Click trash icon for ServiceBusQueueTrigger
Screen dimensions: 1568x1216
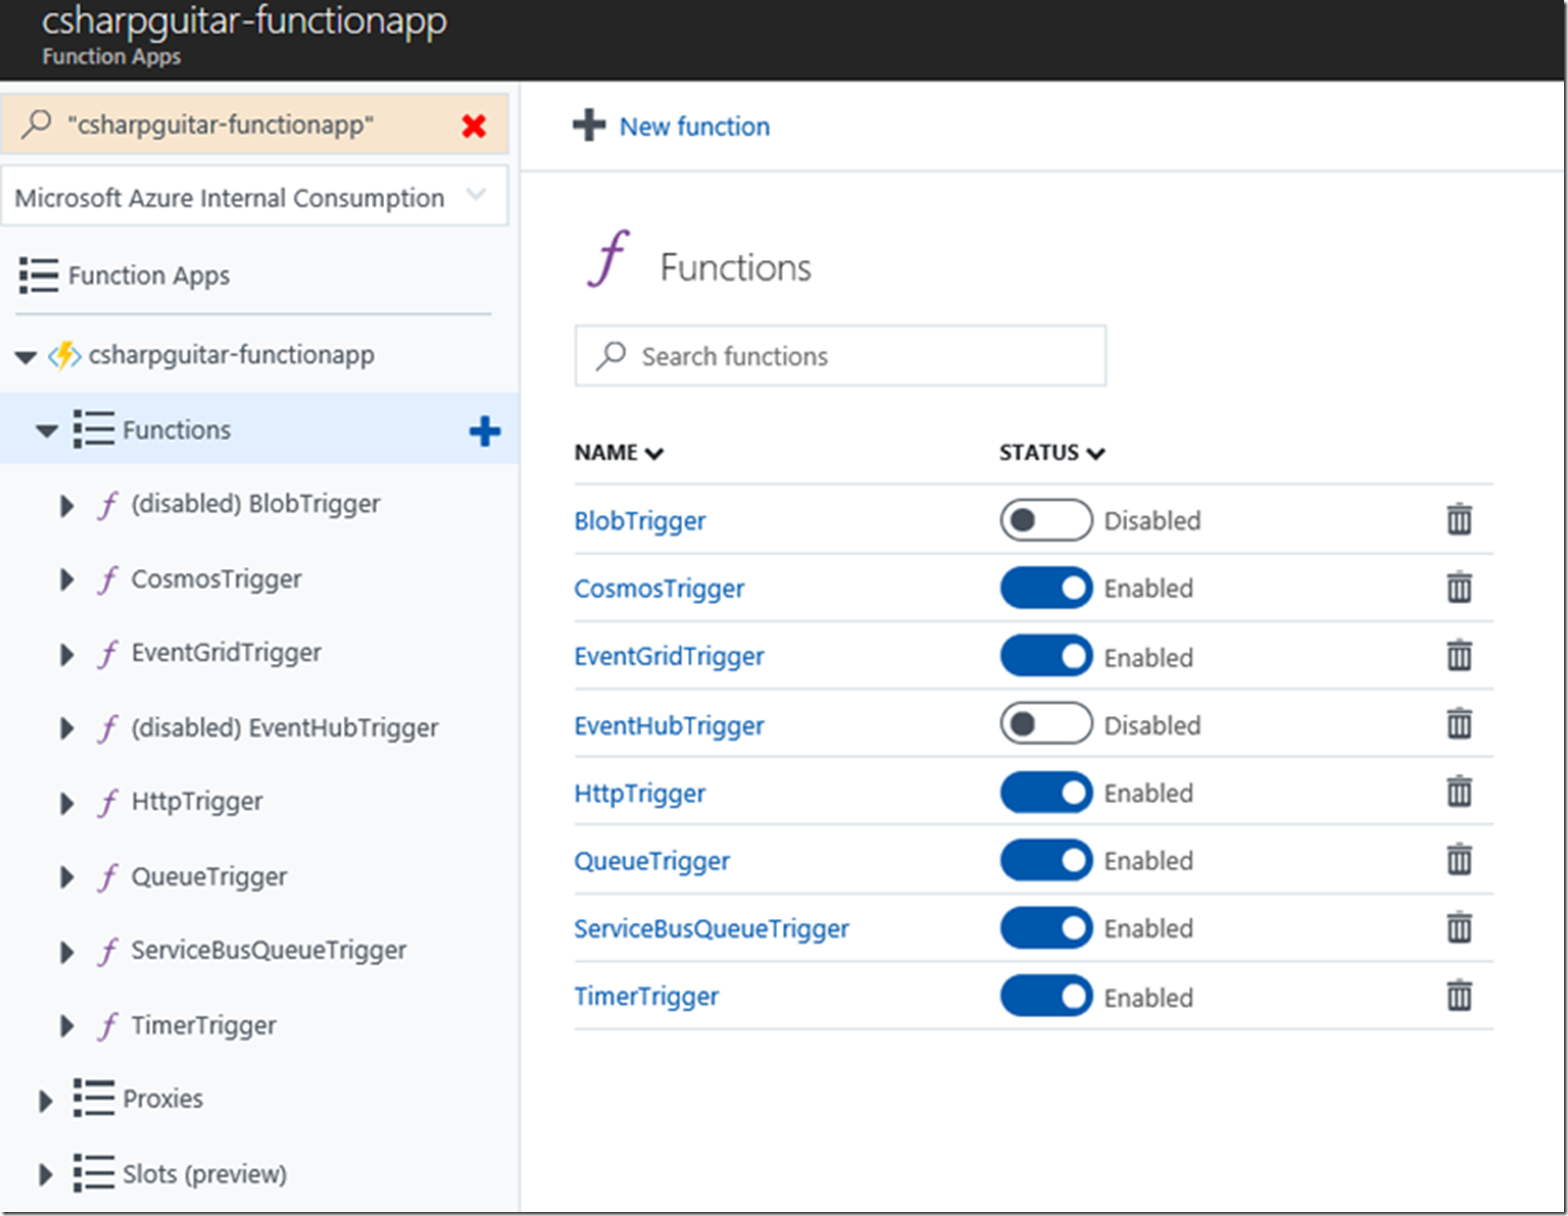(1459, 927)
